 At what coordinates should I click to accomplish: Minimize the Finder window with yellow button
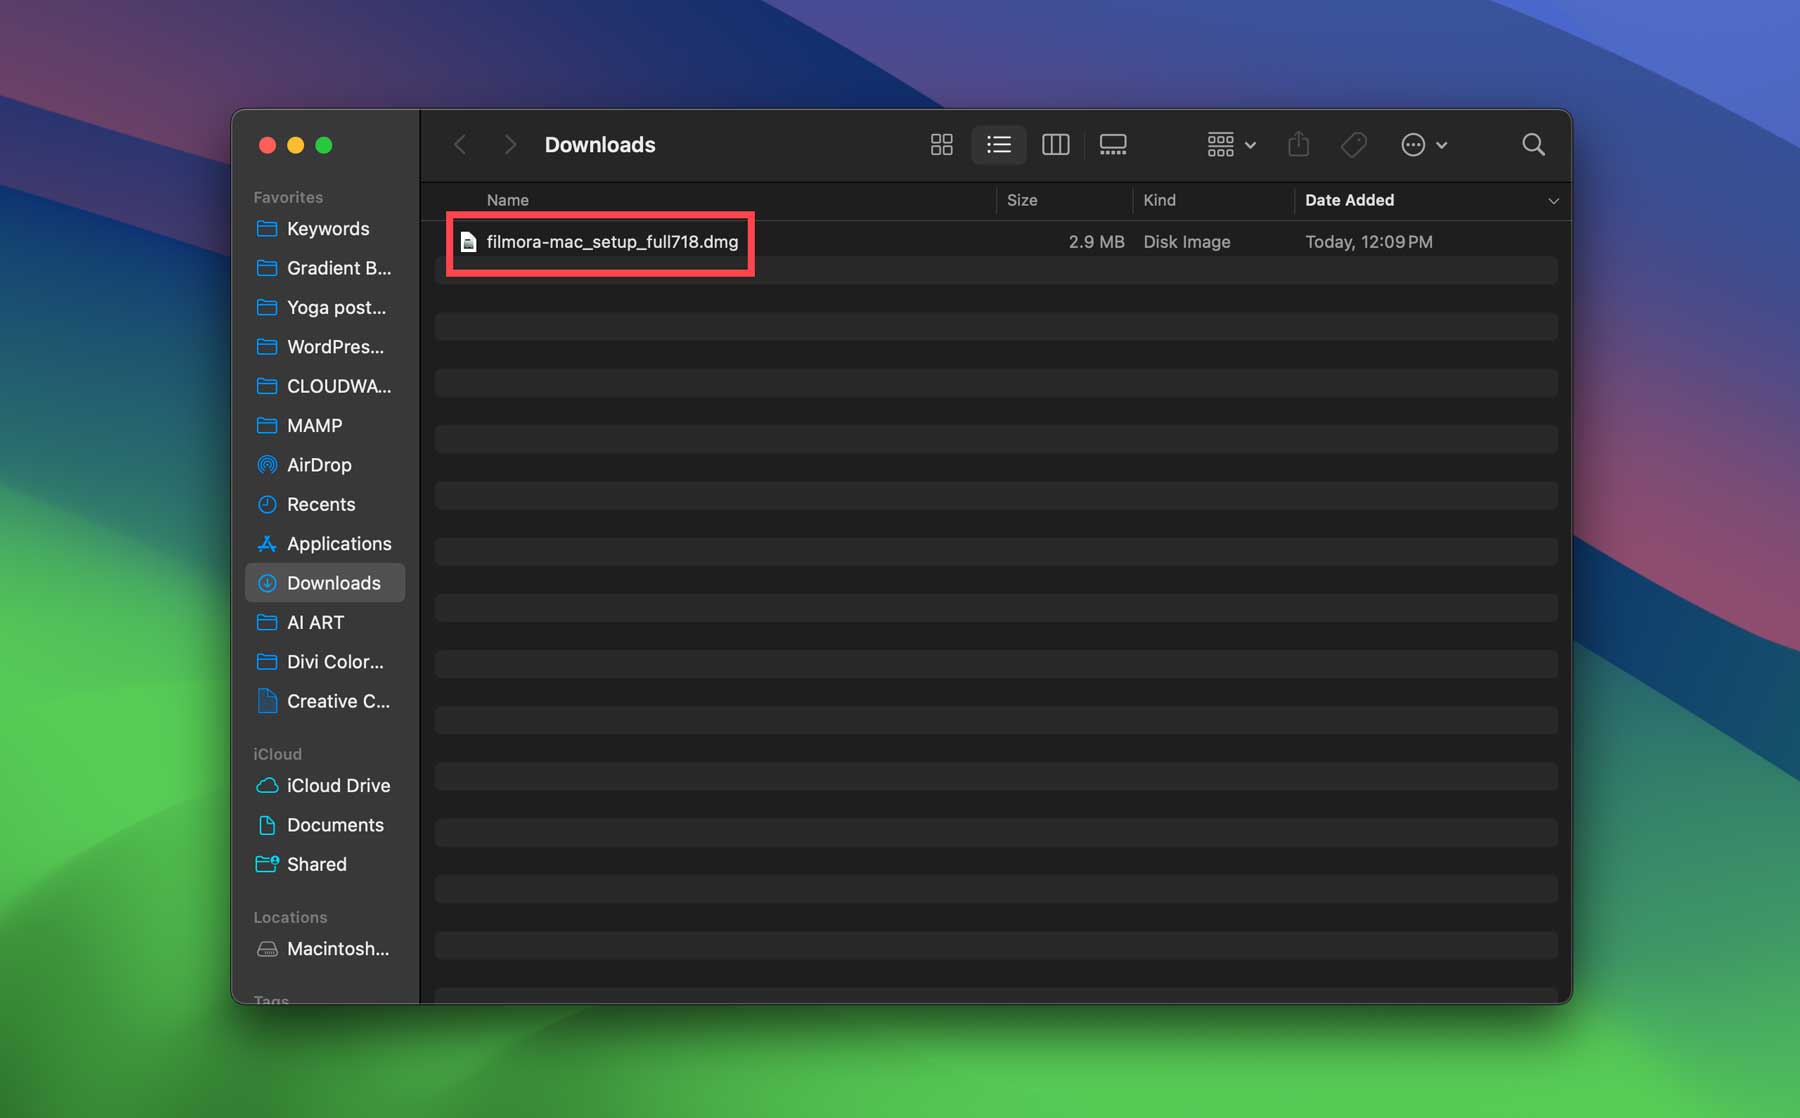coord(295,145)
